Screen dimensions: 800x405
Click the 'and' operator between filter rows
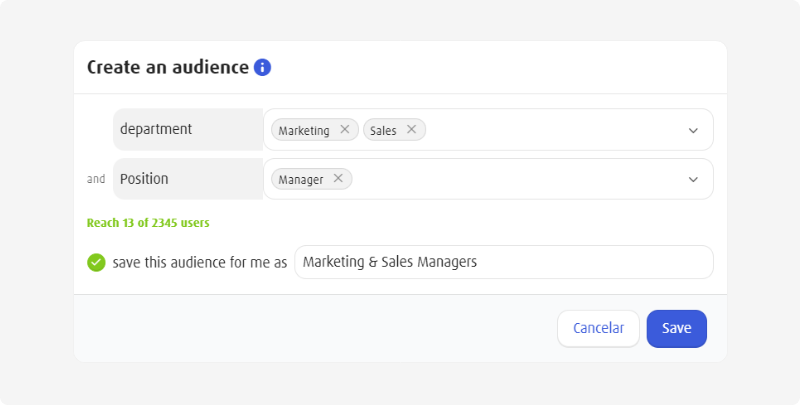pos(96,180)
